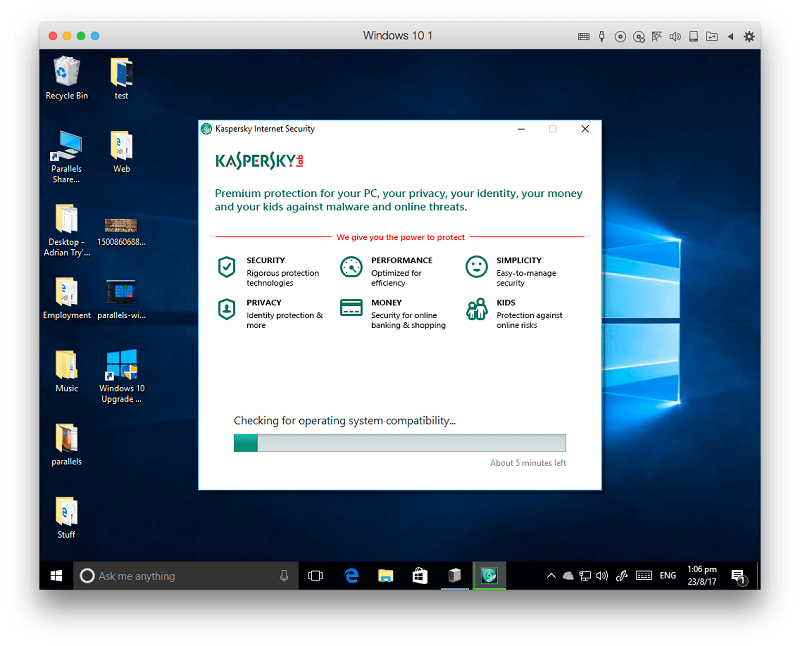
Task: Click the Performance gauge icon
Action: click(351, 267)
